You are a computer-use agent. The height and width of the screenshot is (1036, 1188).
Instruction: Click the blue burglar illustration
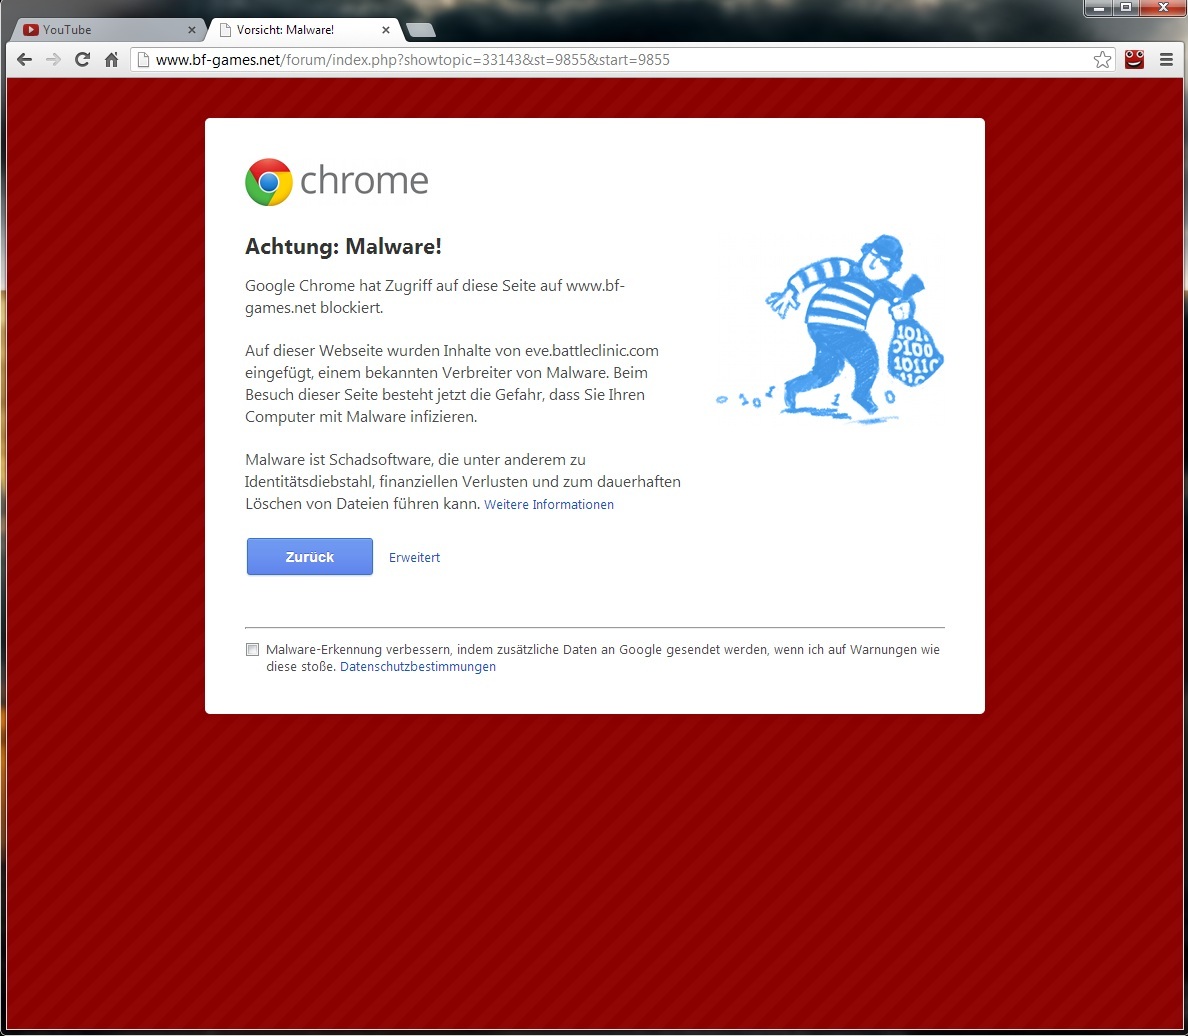point(831,328)
